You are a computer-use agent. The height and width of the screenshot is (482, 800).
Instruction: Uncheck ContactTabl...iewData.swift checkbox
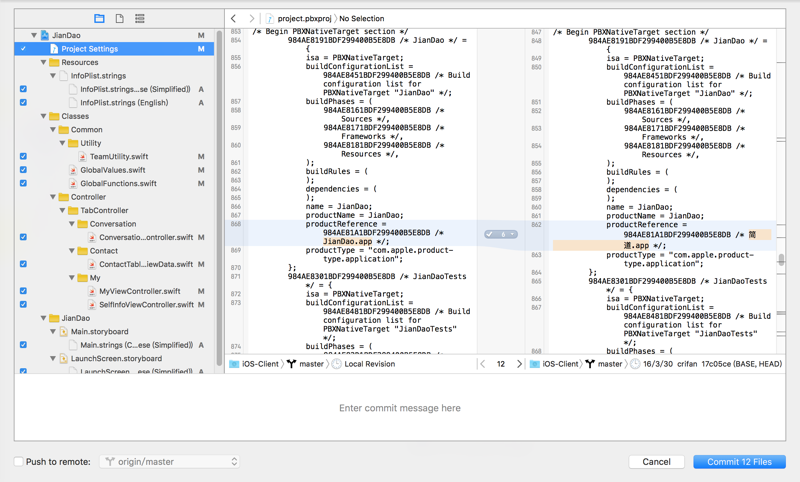[23, 264]
